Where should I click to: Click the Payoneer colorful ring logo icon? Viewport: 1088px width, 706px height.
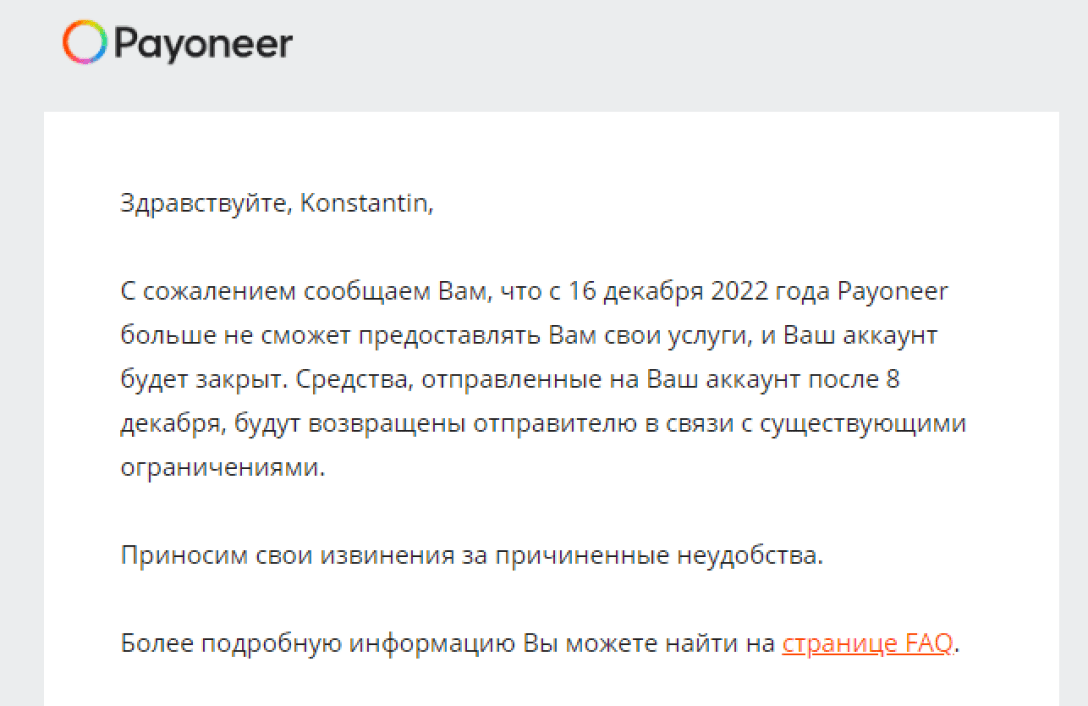[x=84, y=43]
